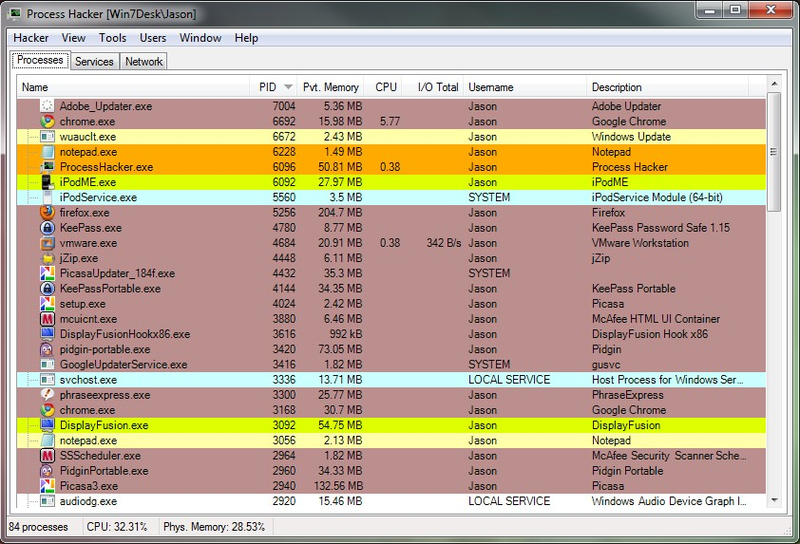Click the pidgin-portable.exe icon

pos(47,349)
